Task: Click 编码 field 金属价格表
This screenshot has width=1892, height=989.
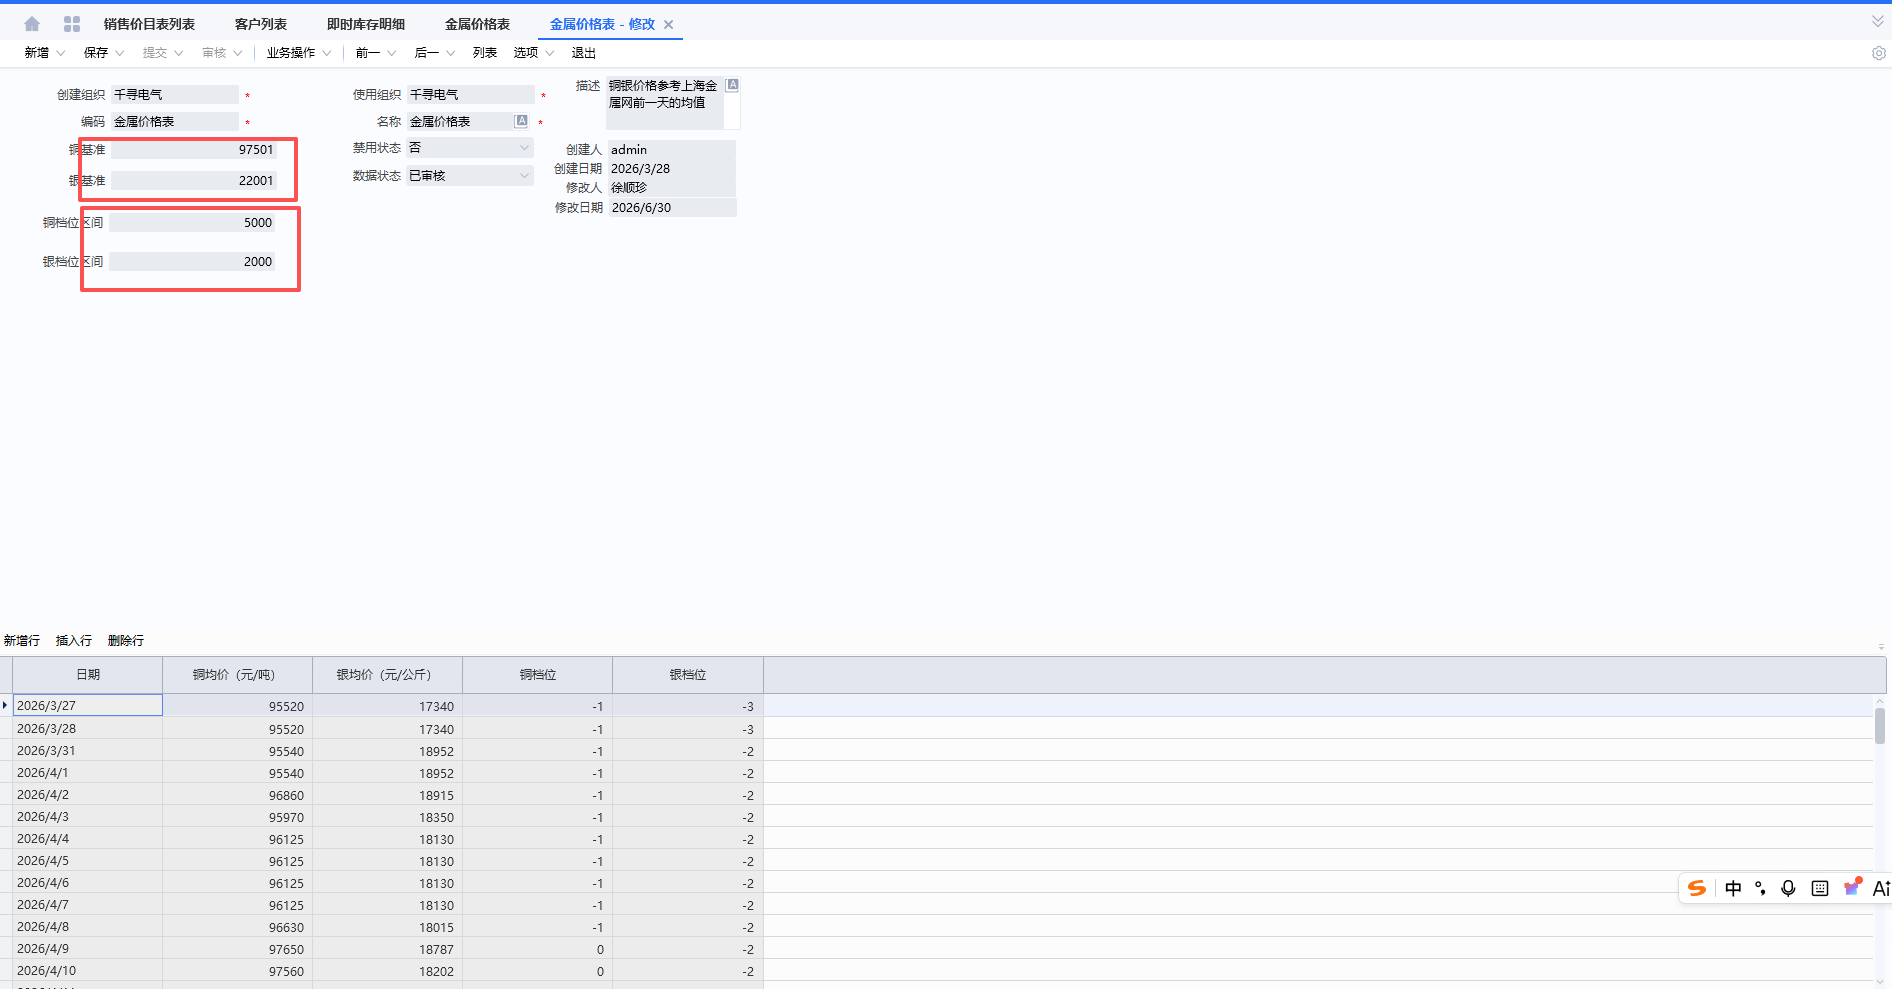Action: tap(174, 121)
